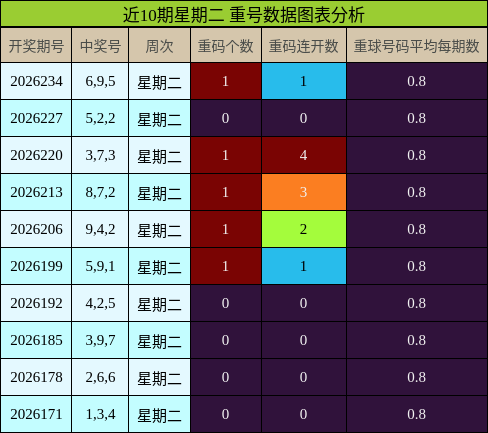Click the 0.8 average in row 2026234
The width and height of the screenshot is (488, 433).
[417, 81]
